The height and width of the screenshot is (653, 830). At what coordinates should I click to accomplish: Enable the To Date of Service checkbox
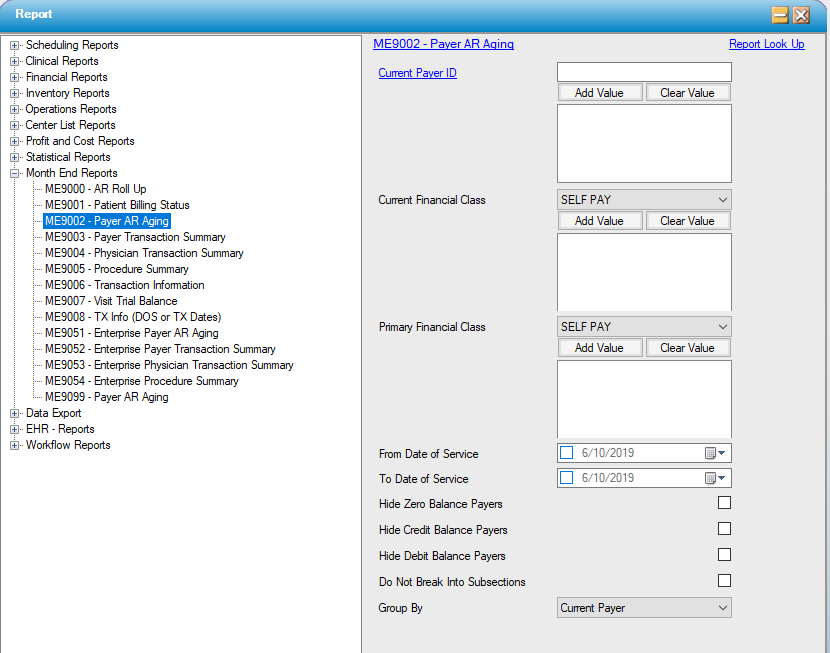567,478
